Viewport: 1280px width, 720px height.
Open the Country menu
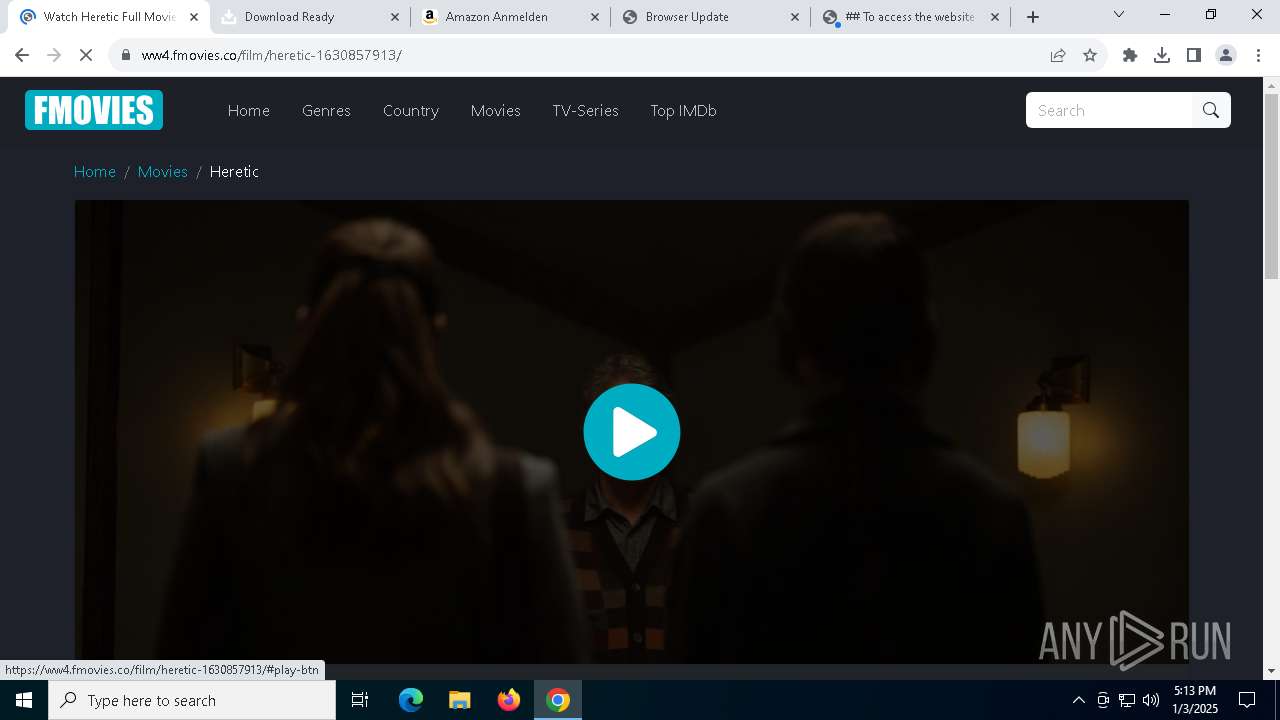tap(411, 110)
